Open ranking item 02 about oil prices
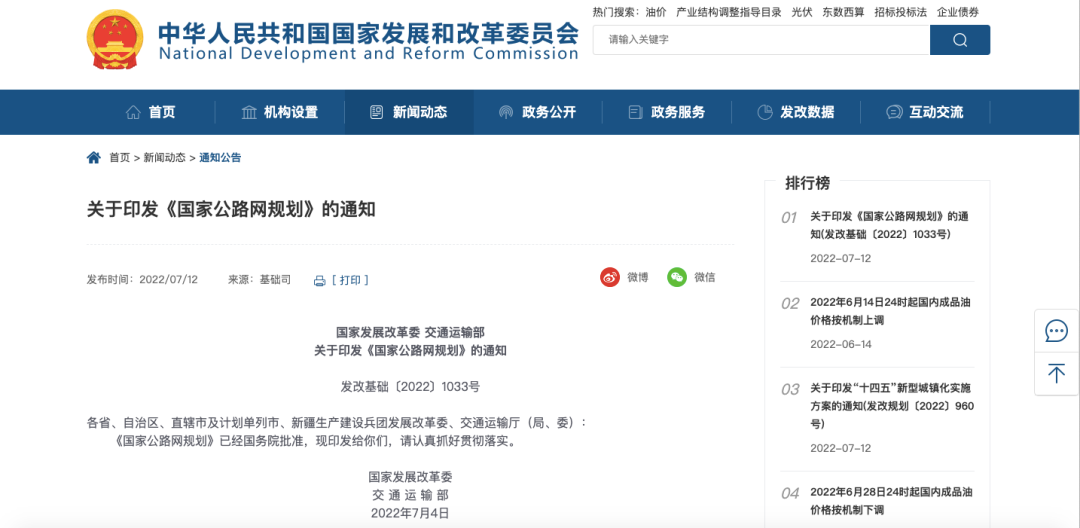 click(875, 311)
